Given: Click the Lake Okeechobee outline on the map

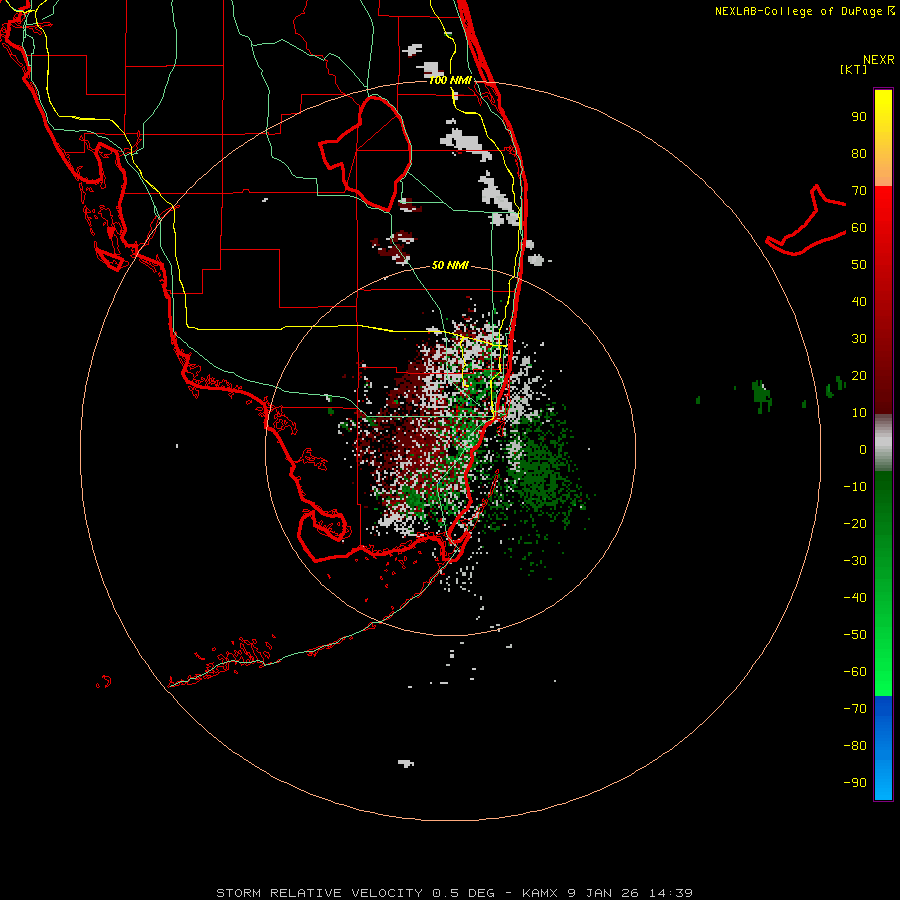Looking at the screenshot, I should pos(366,153).
